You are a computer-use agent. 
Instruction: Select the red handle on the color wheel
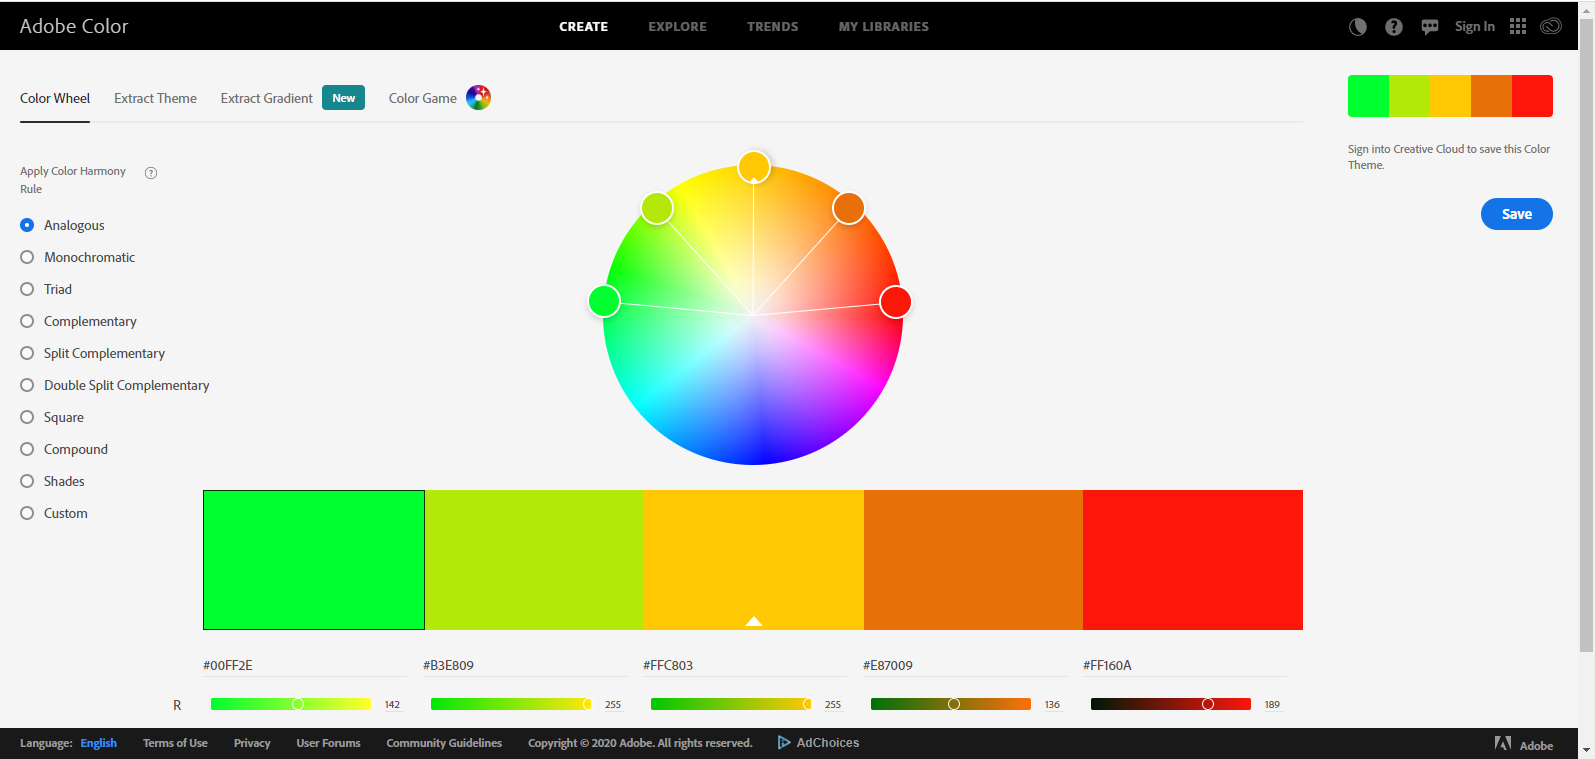tap(895, 302)
